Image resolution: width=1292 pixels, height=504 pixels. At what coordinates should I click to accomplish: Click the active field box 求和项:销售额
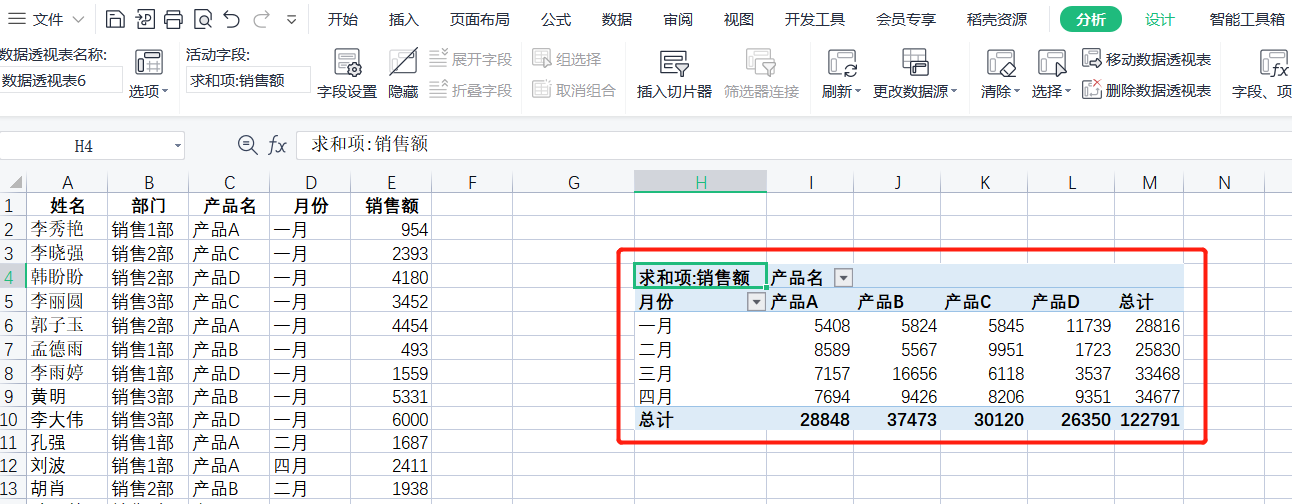pos(248,80)
